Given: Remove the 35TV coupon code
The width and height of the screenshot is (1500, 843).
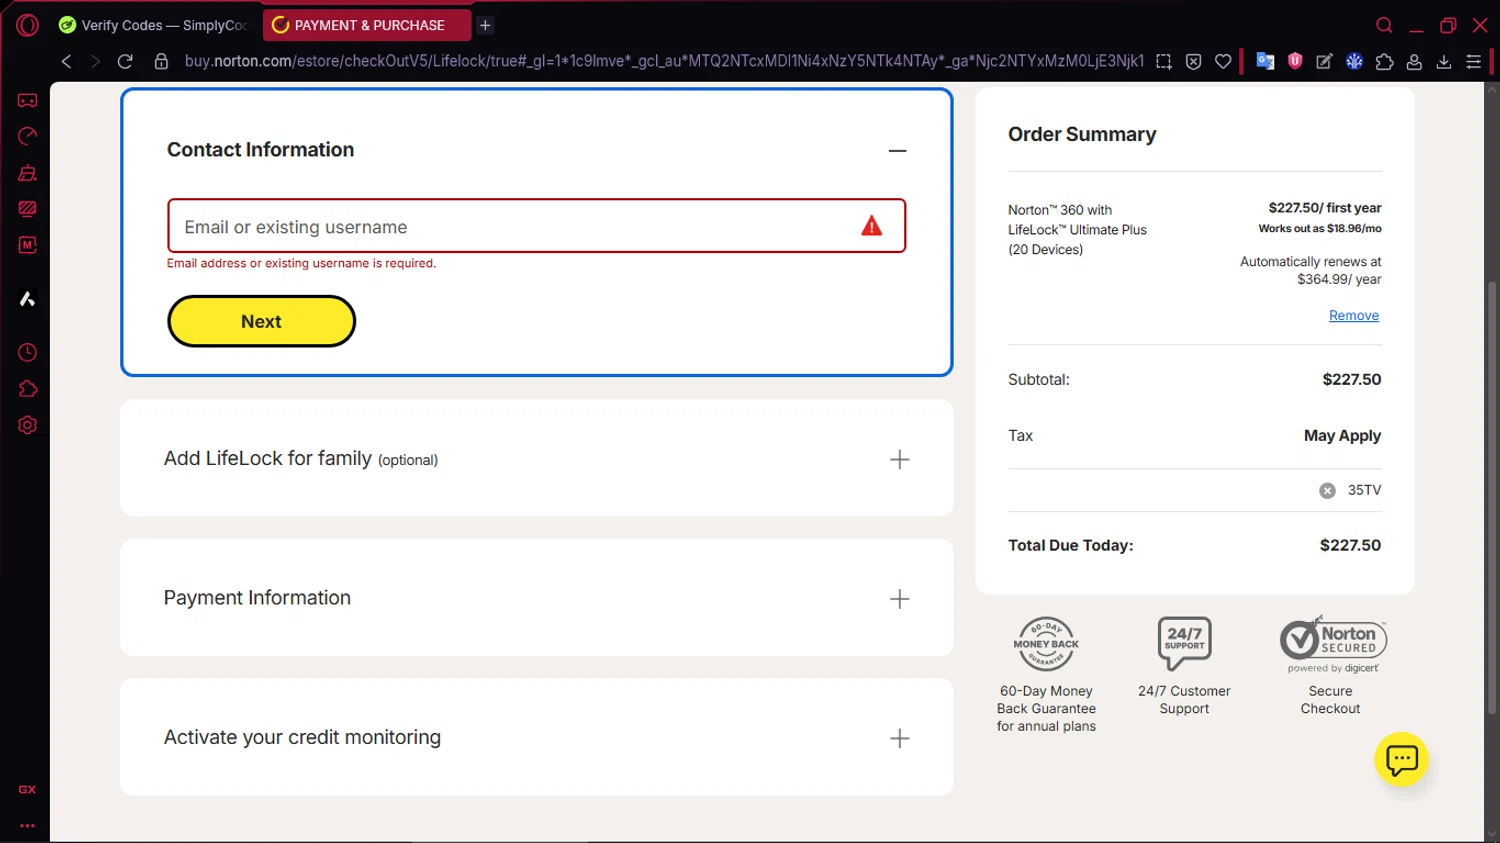Looking at the screenshot, I should (1327, 490).
